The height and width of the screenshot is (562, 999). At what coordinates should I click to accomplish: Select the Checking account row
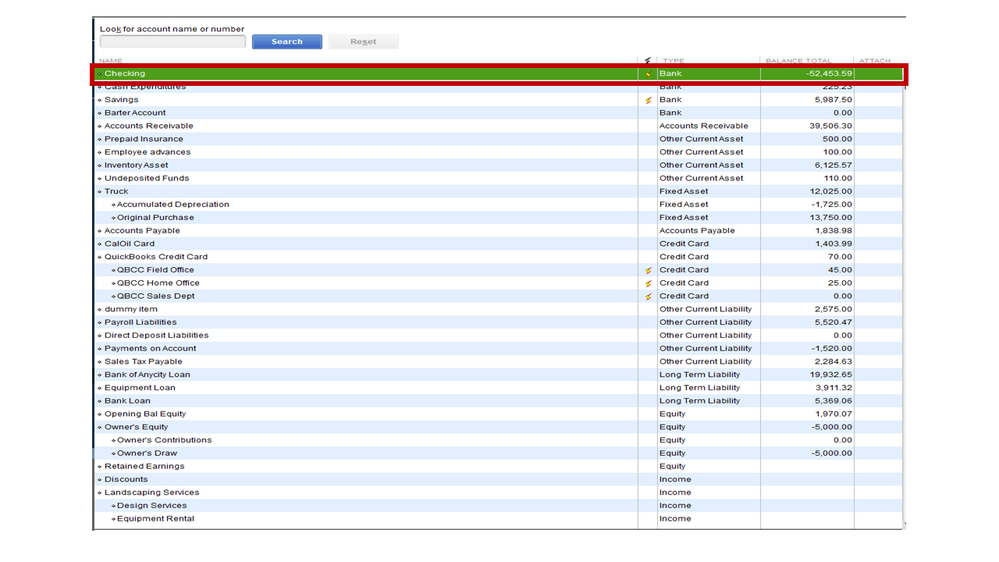click(x=499, y=74)
